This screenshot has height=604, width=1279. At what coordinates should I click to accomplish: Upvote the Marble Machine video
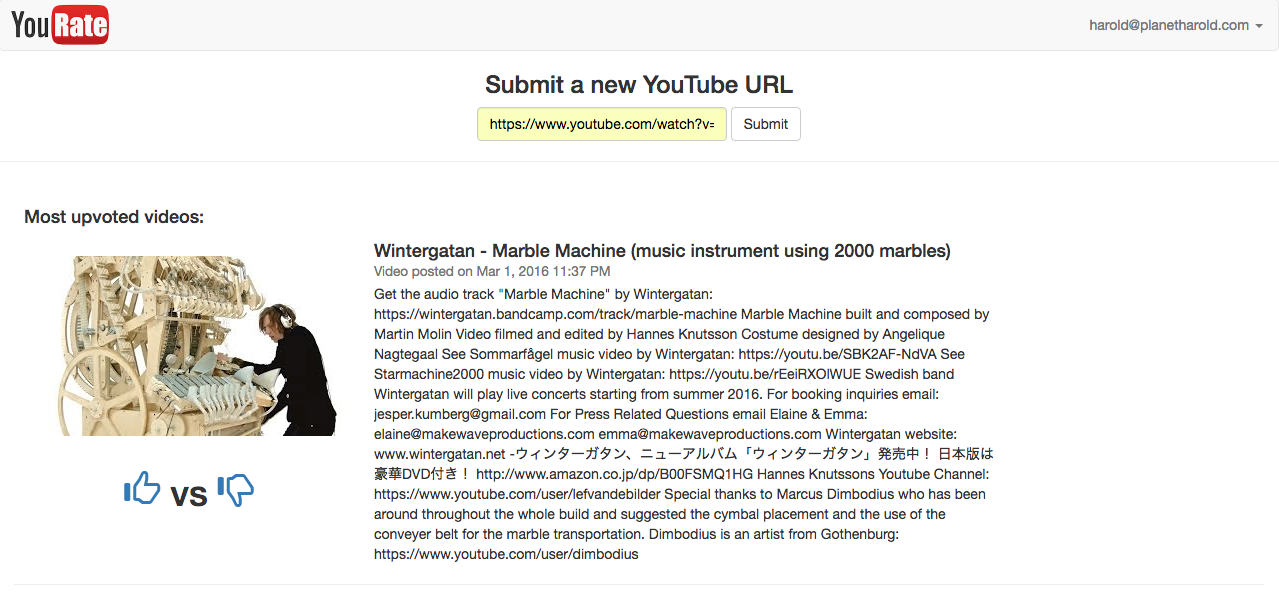tap(142, 489)
